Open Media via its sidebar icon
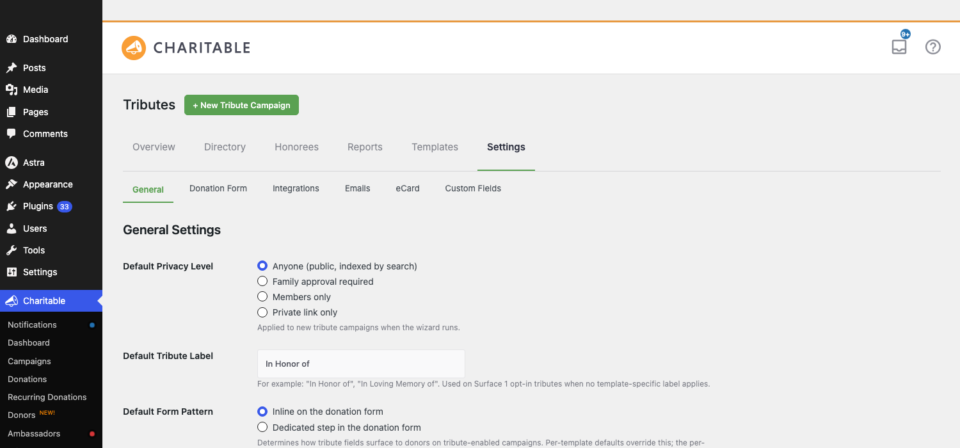Viewport: 960px width, 448px height. point(11,90)
